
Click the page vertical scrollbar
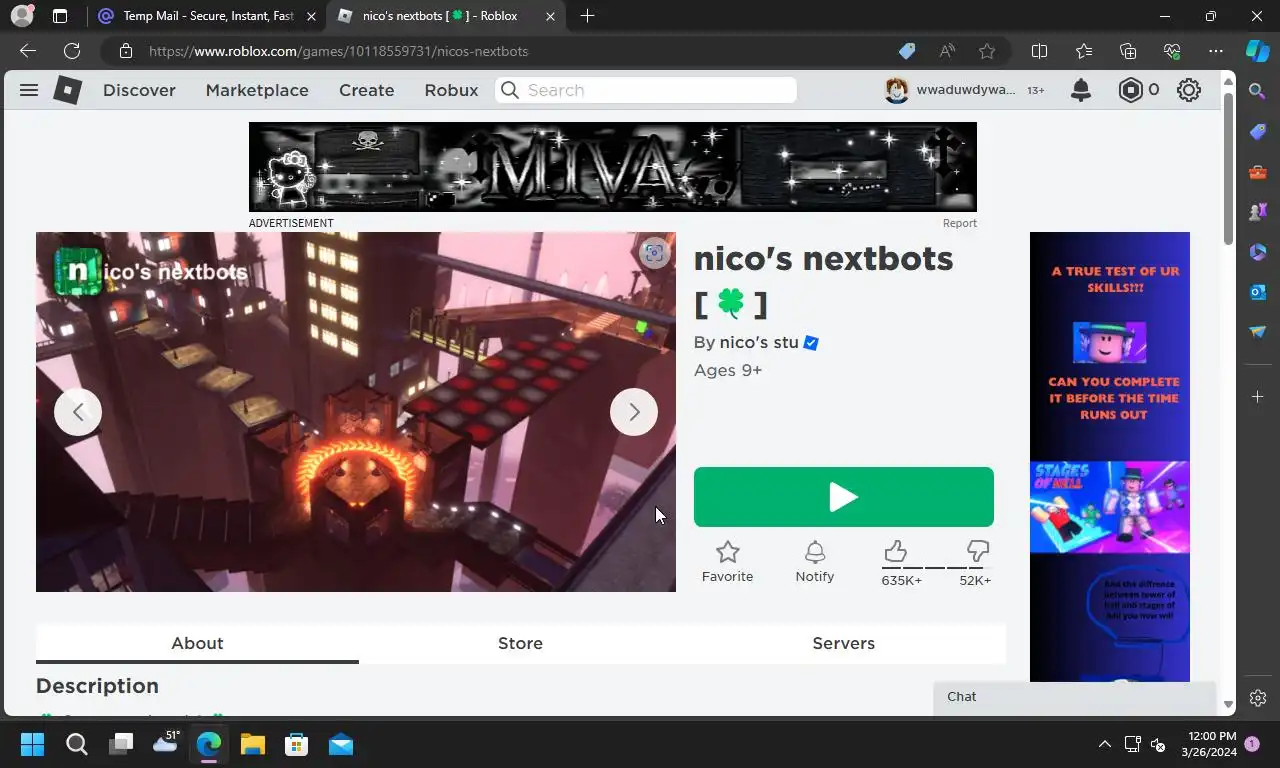1229,170
